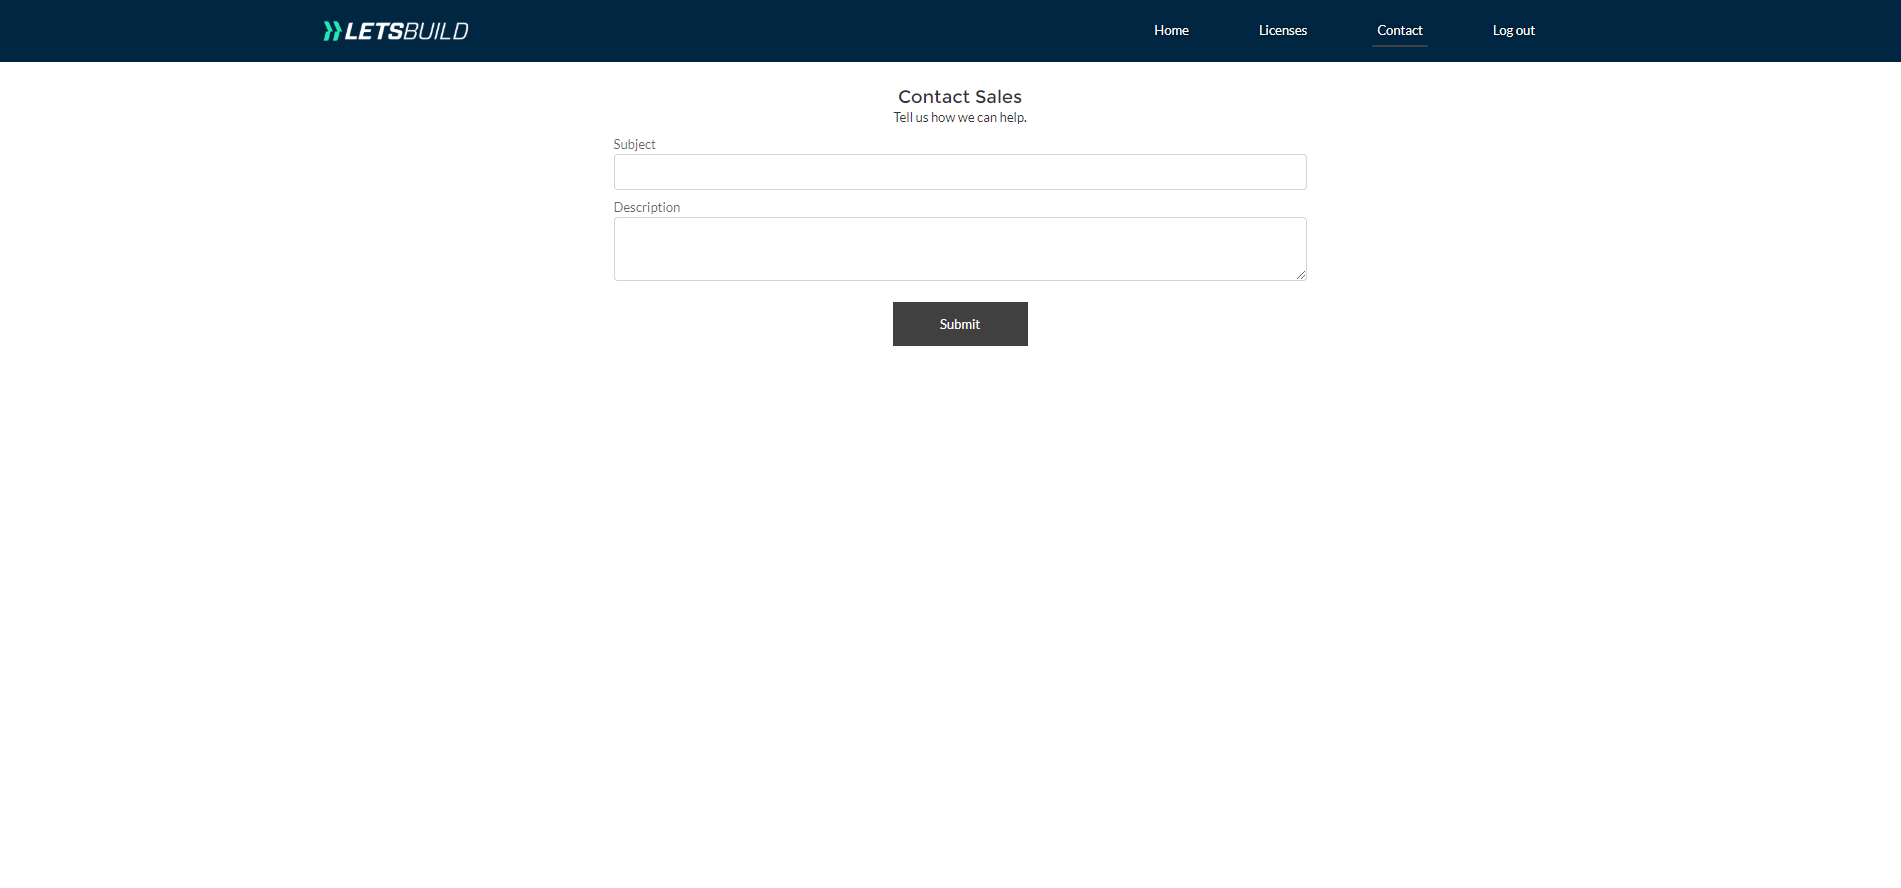
Task: Focus the Subject input field
Action: click(x=960, y=172)
